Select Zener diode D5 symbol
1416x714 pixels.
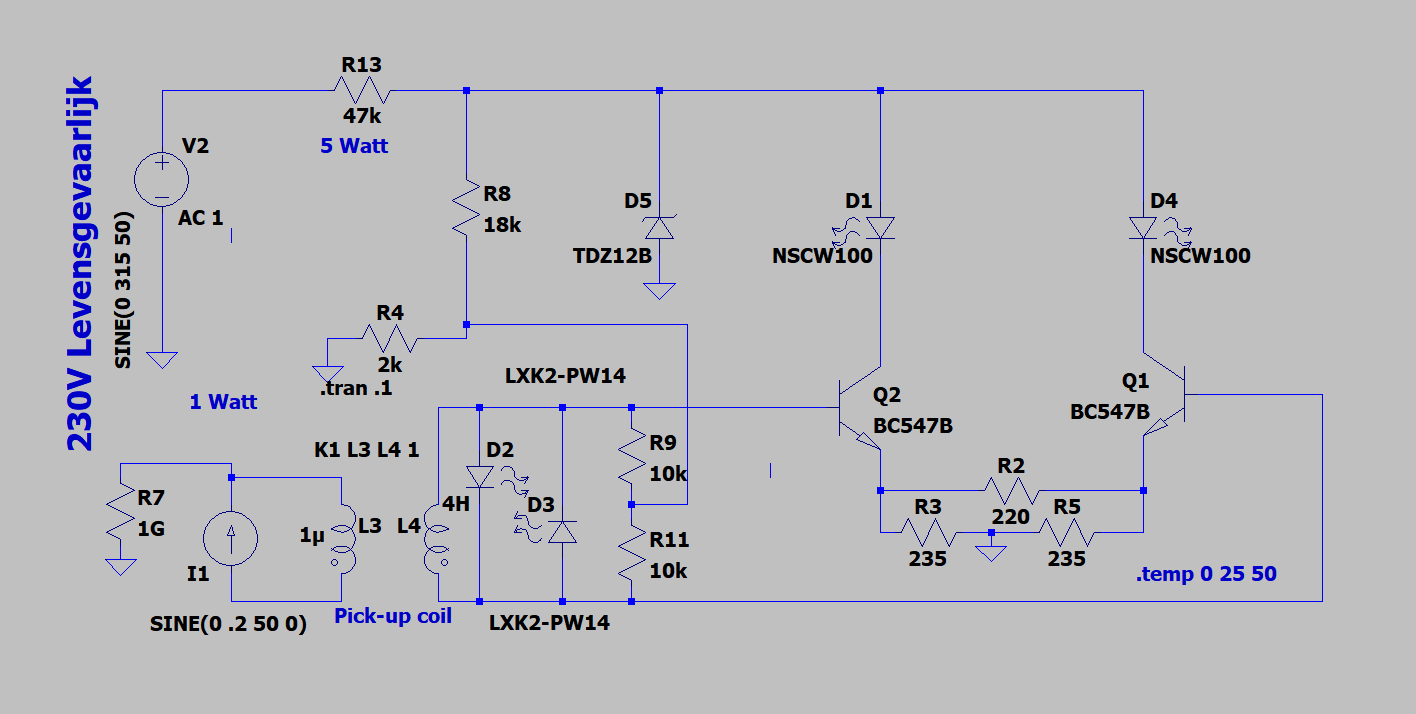pyautogui.click(x=659, y=227)
